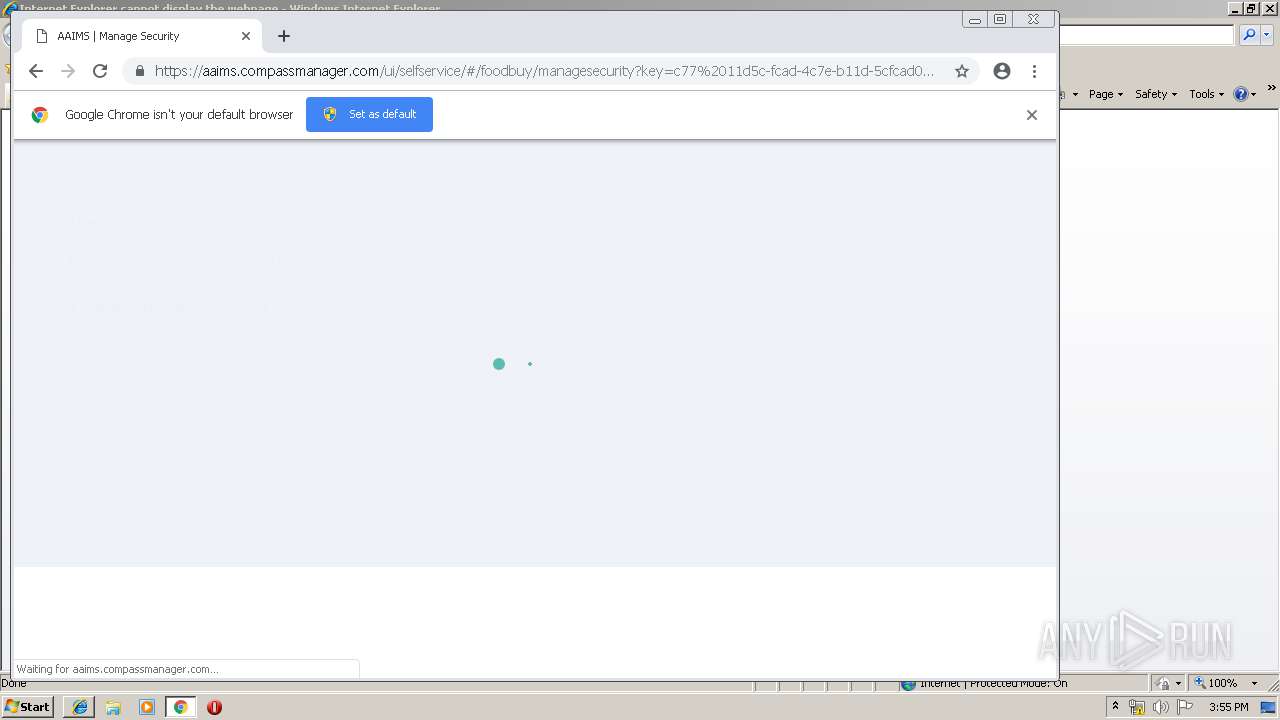Select the Chrome taskbar button
The width and height of the screenshot is (1280, 720).
point(181,707)
